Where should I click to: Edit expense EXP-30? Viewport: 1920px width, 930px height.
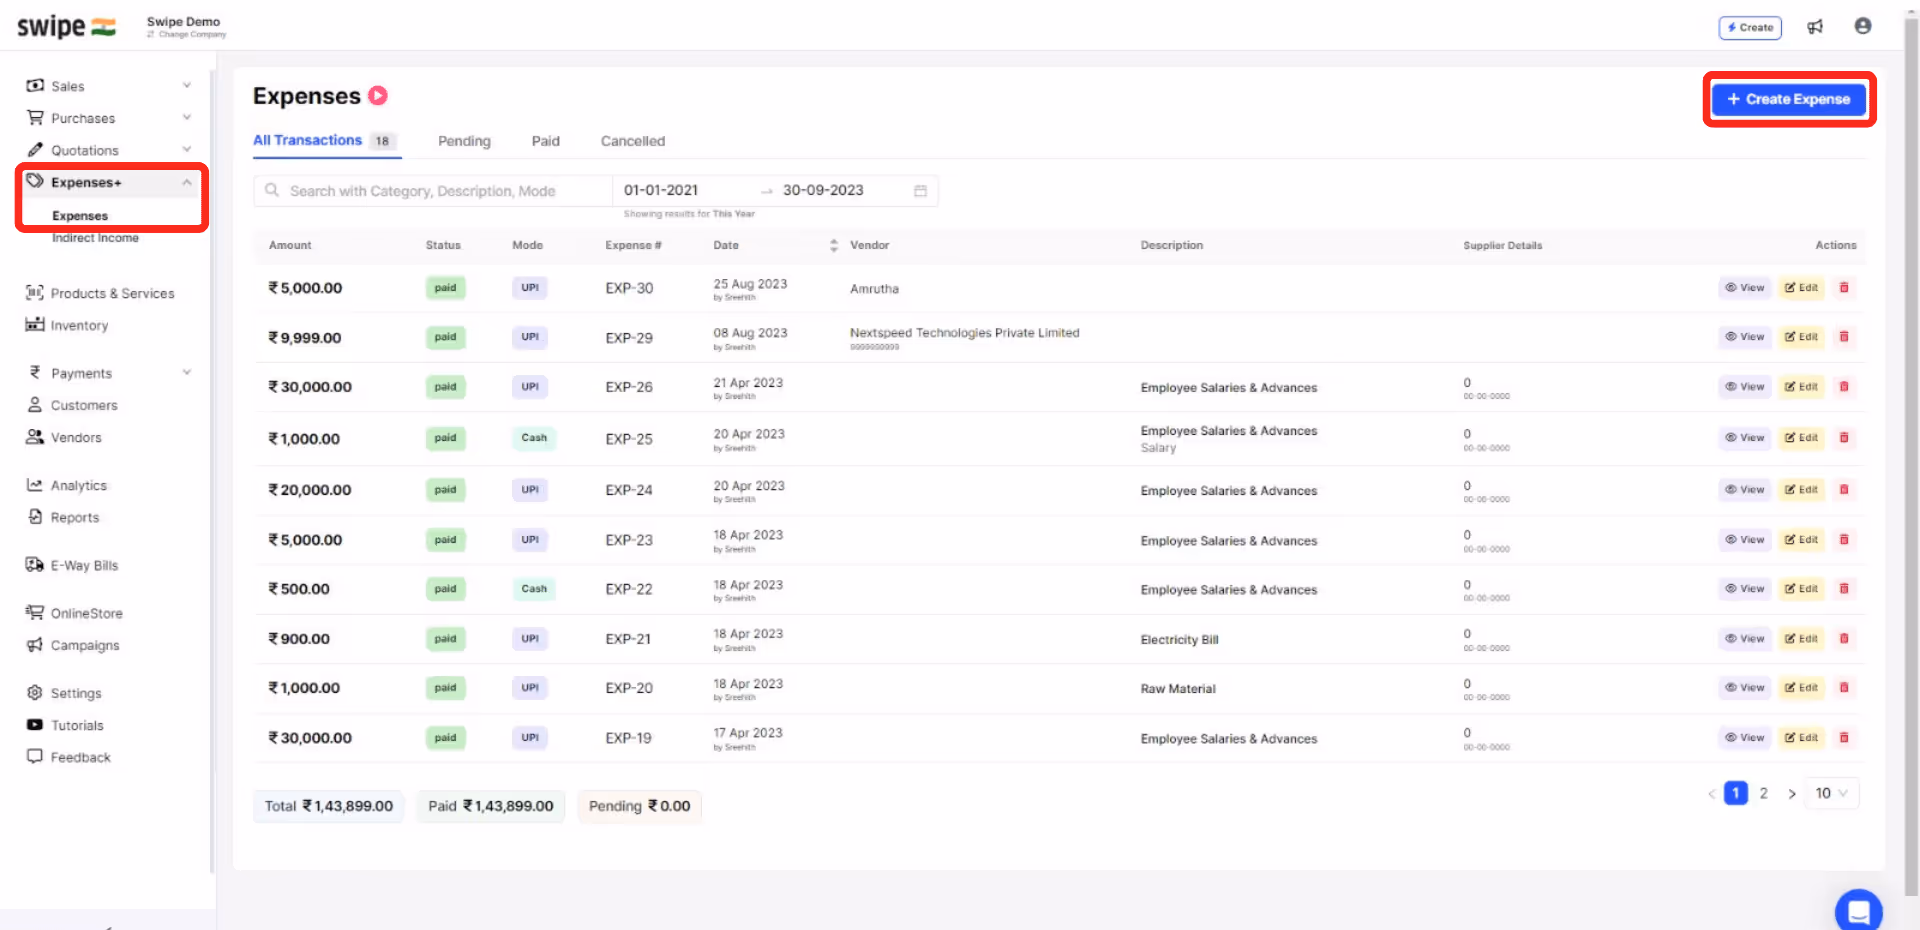[x=1801, y=288]
